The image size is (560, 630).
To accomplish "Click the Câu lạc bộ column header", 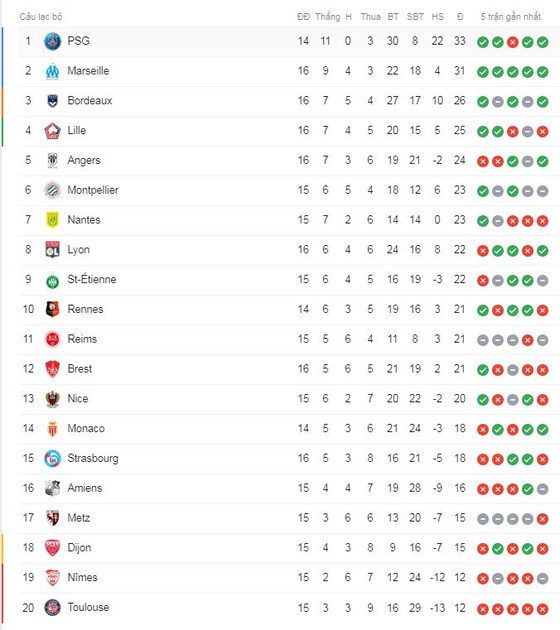I will pyautogui.click(x=41, y=16).
